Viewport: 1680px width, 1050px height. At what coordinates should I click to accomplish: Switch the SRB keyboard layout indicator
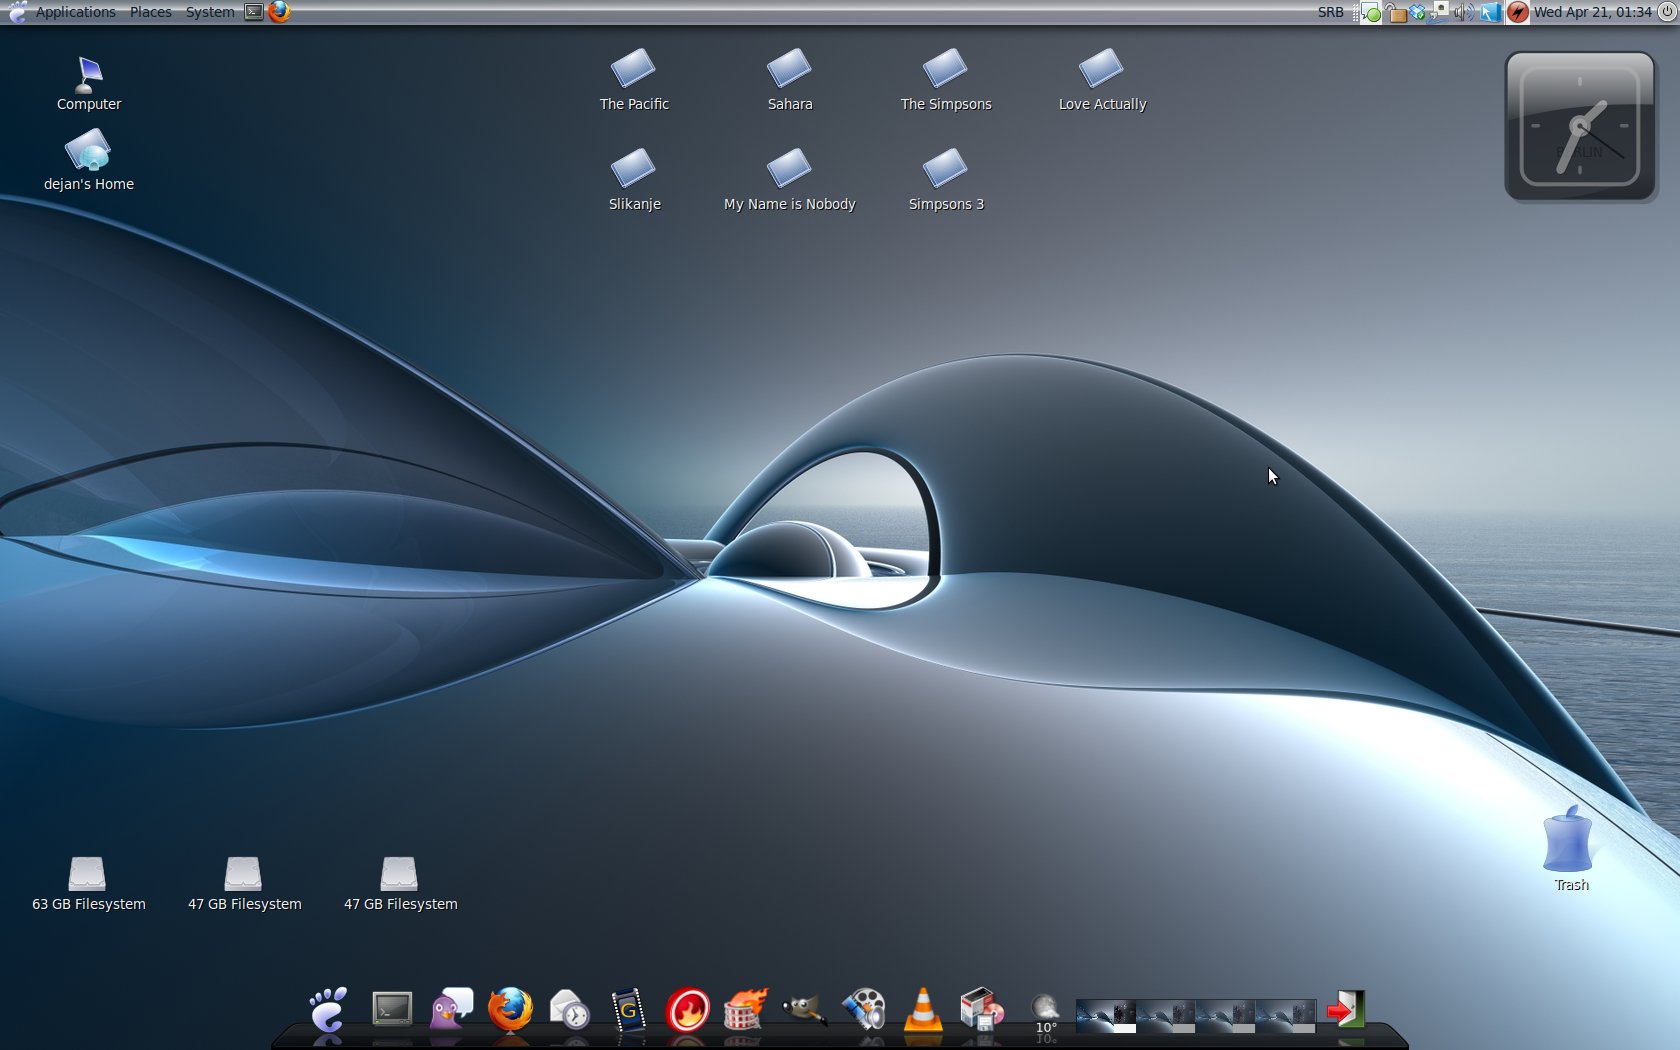[x=1330, y=13]
